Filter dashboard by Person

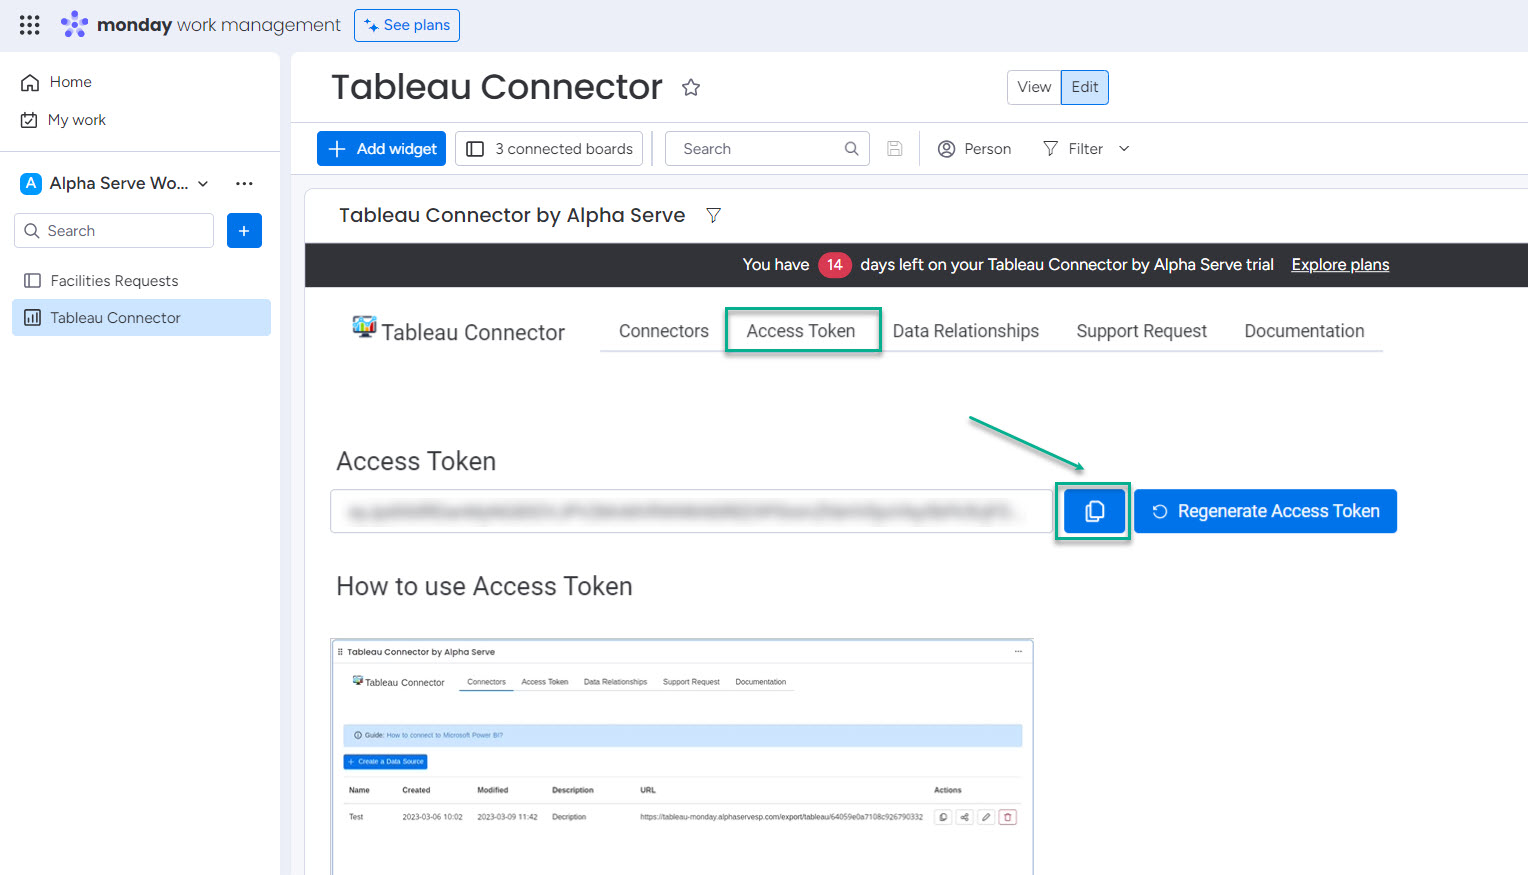coord(973,148)
